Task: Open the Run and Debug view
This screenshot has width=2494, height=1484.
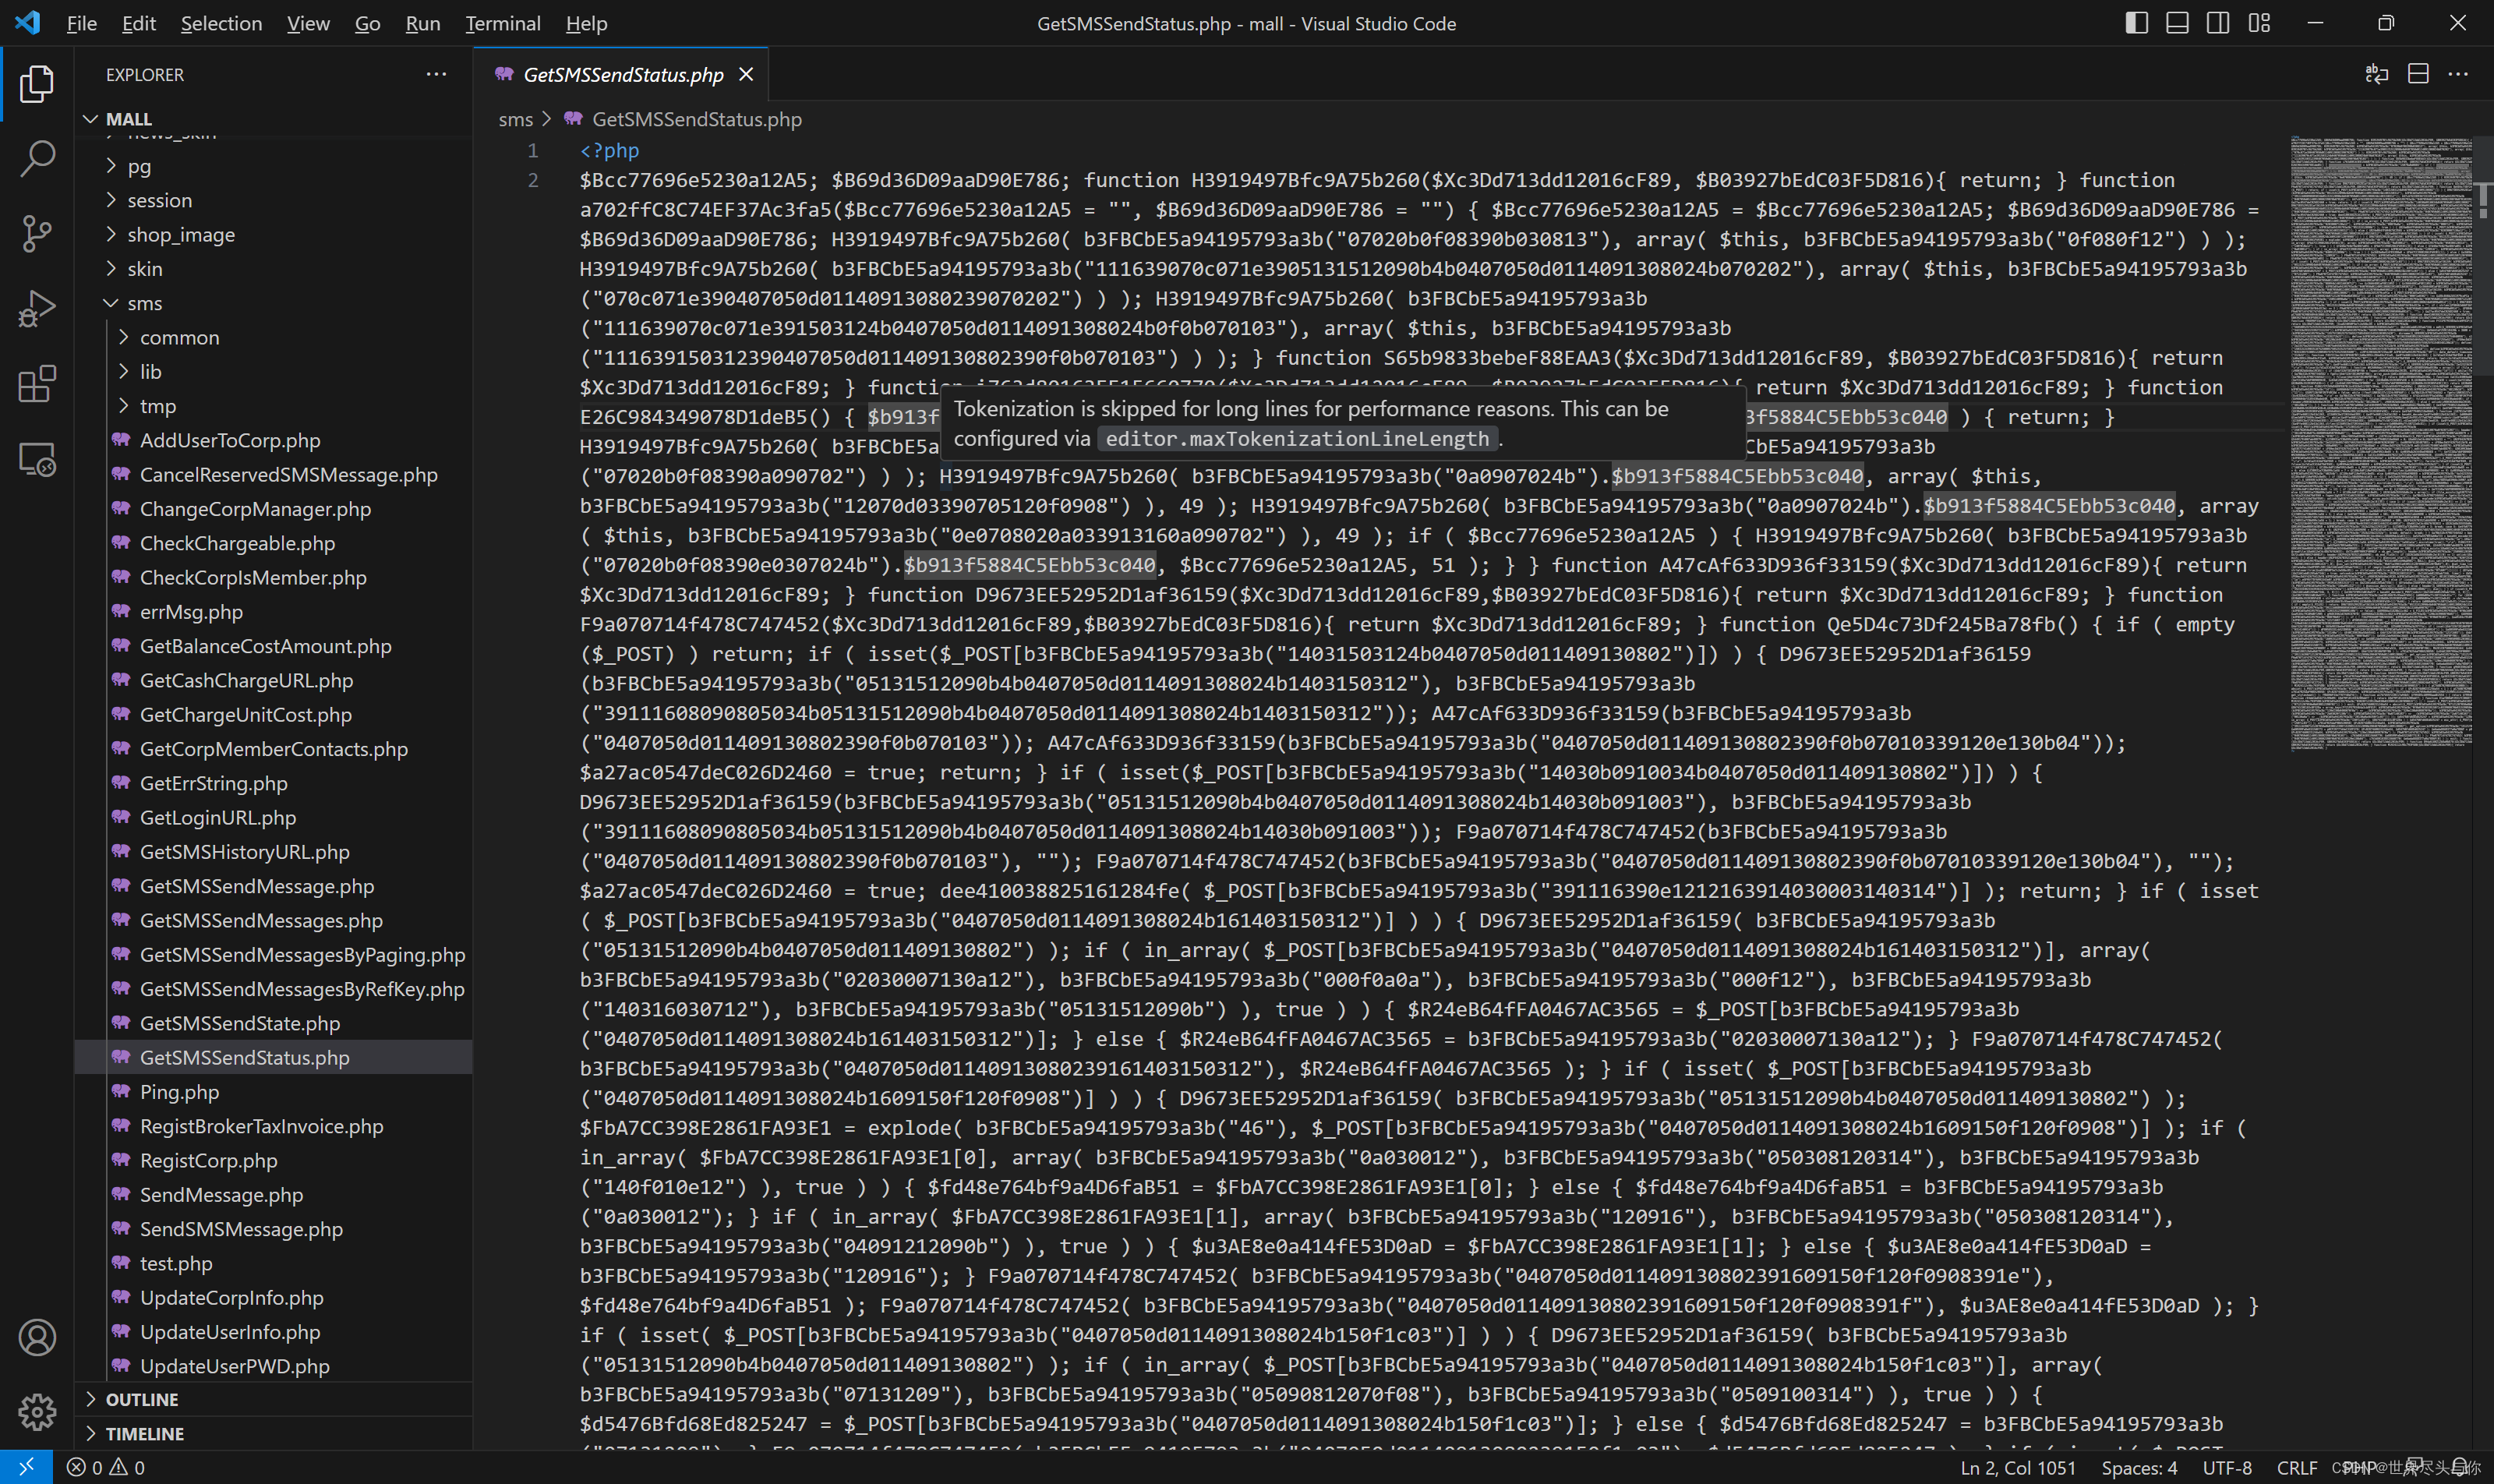Action: coord(37,308)
